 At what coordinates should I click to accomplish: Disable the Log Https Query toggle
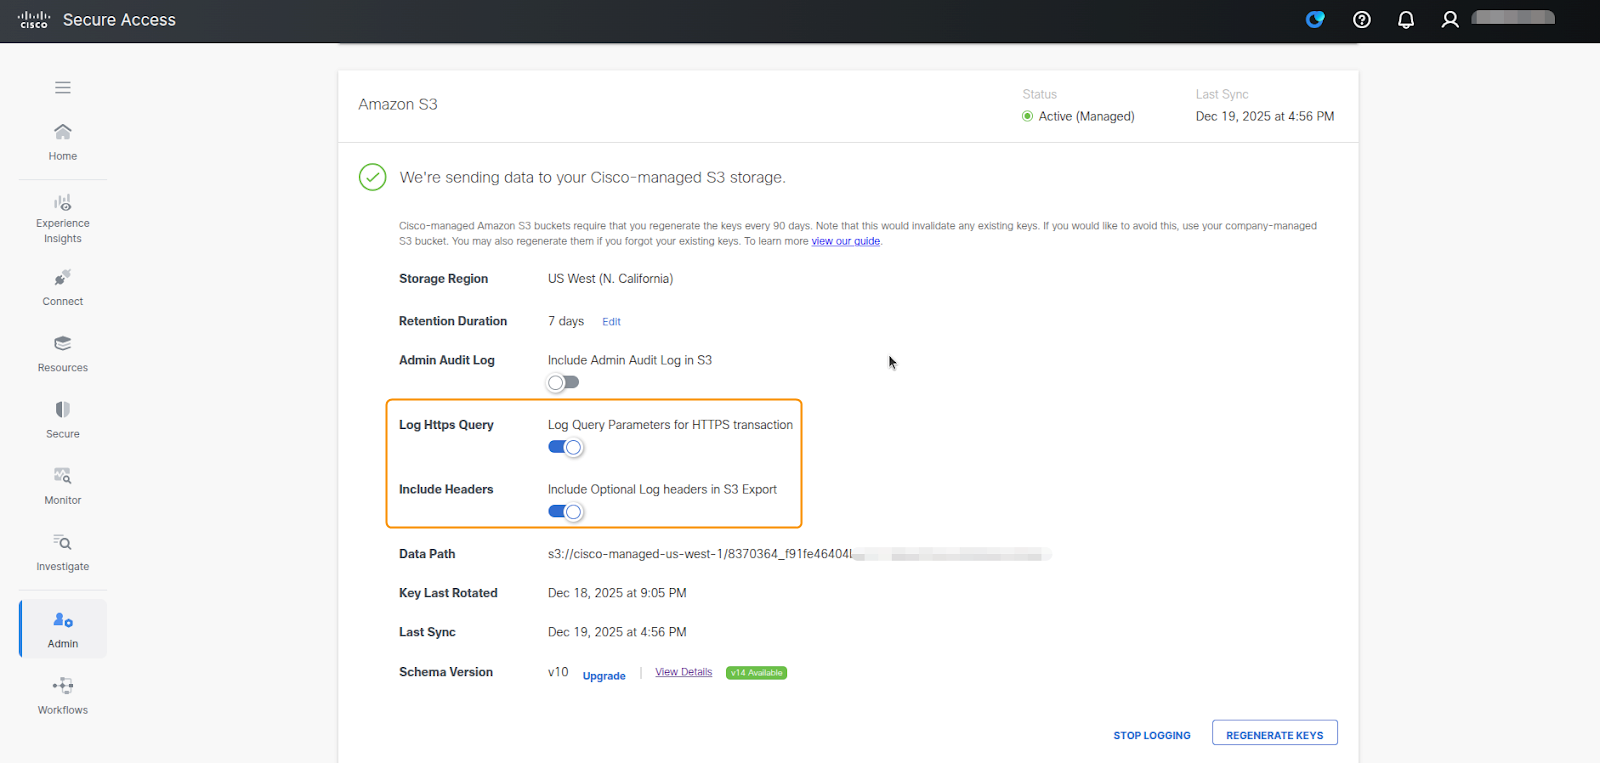565,447
